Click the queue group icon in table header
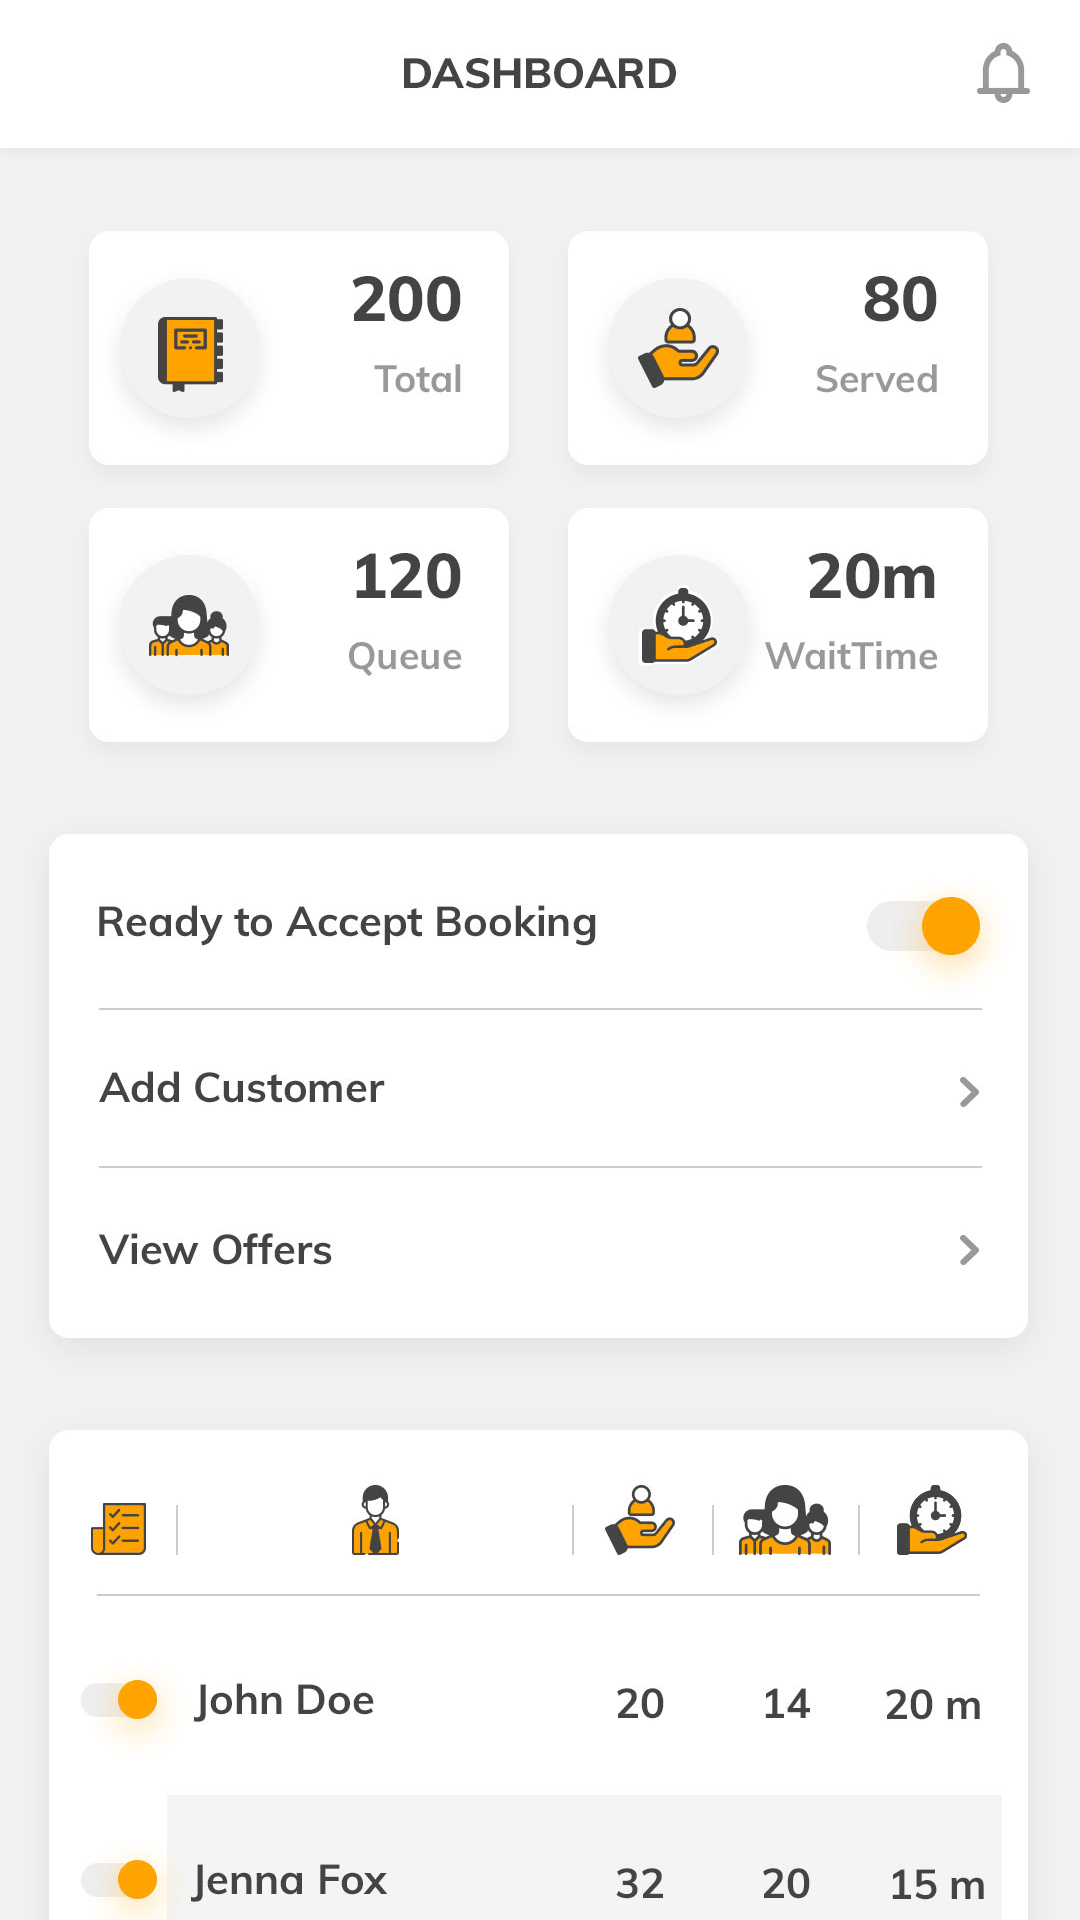Image resolution: width=1080 pixels, height=1920 pixels. click(785, 1521)
